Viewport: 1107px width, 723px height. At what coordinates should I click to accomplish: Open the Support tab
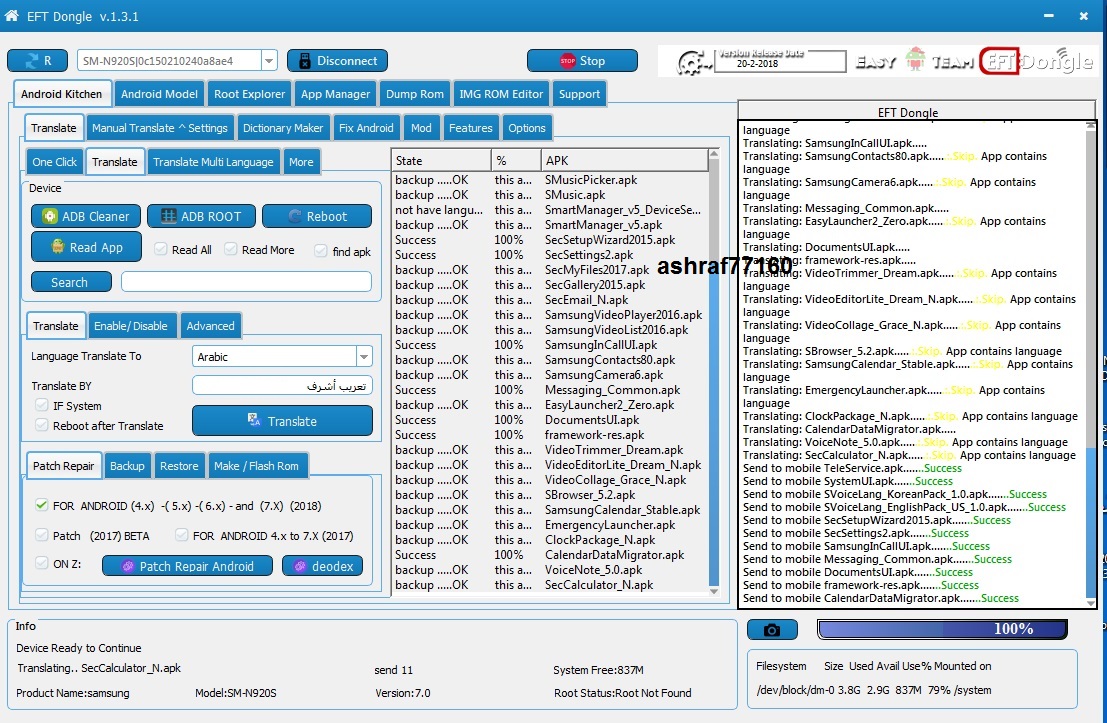click(x=579, y=94)
